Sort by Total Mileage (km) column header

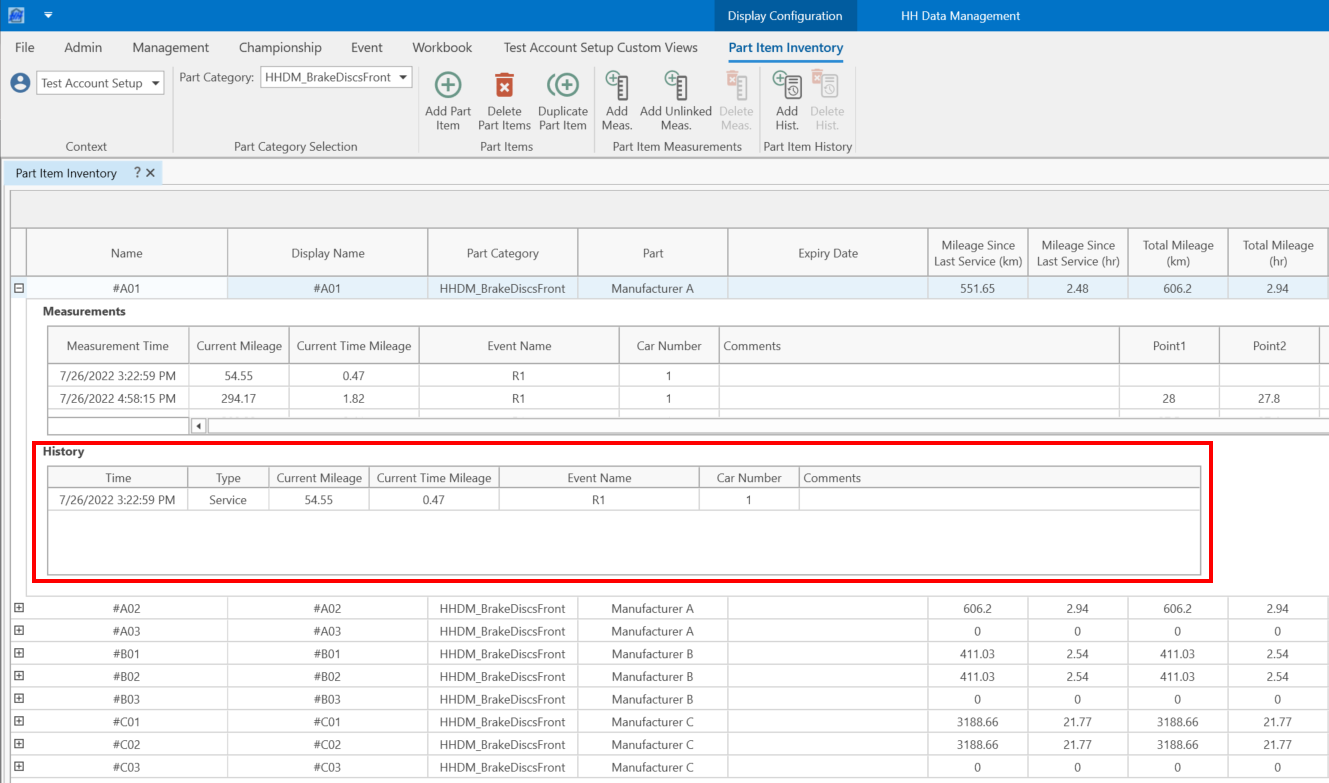click(1177, 253)
